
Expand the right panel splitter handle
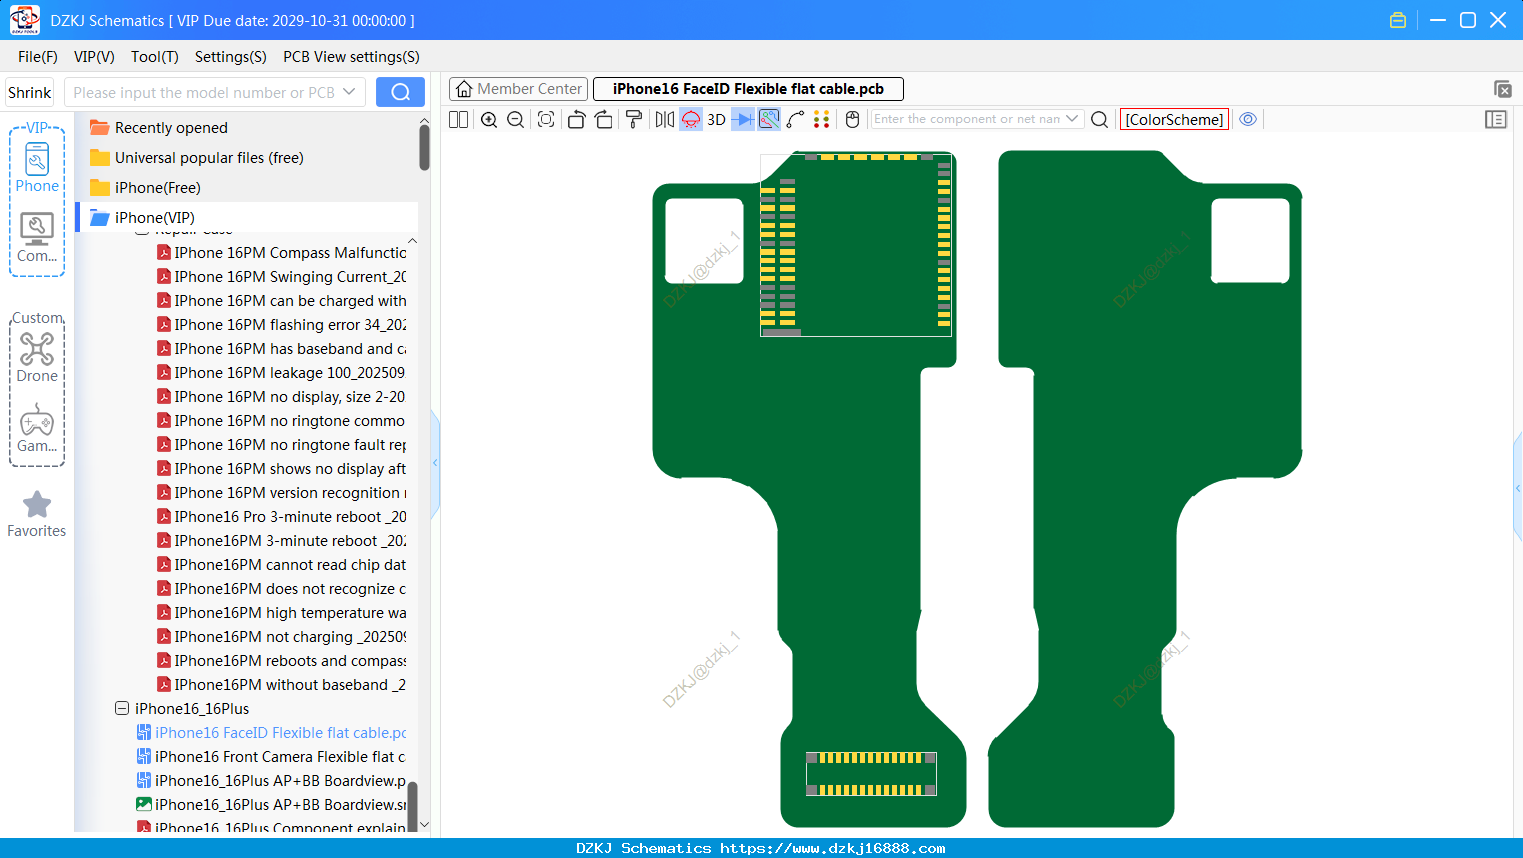point(1518,488)
